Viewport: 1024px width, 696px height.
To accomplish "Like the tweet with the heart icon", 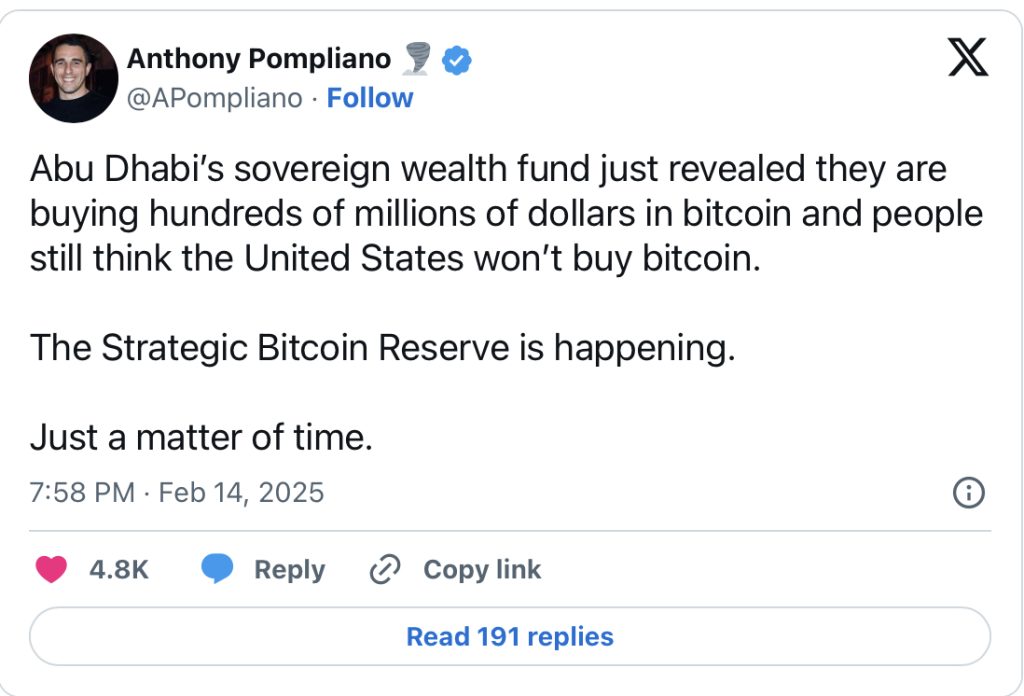I will [51, 569].
